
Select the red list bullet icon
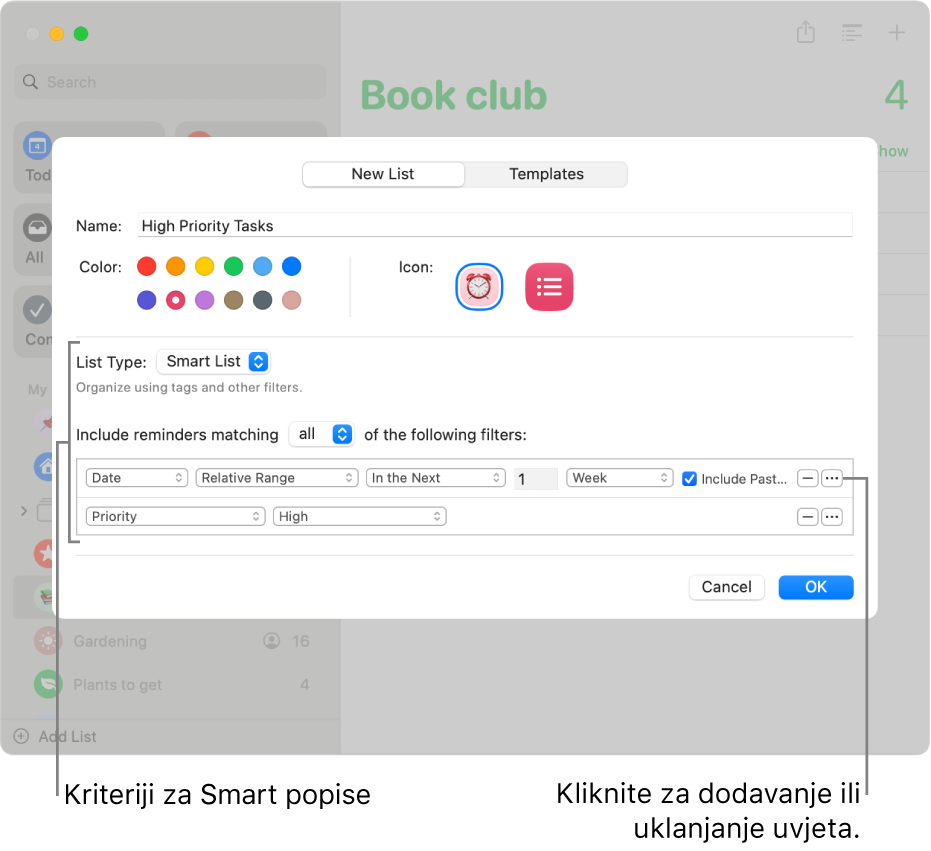coord(549,287)
